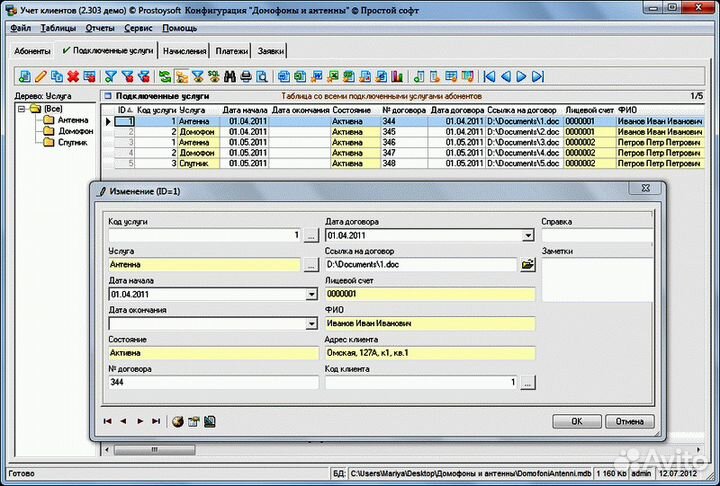Collapse the [Все] tree node

pyautogui.click(x=22, y=108)
